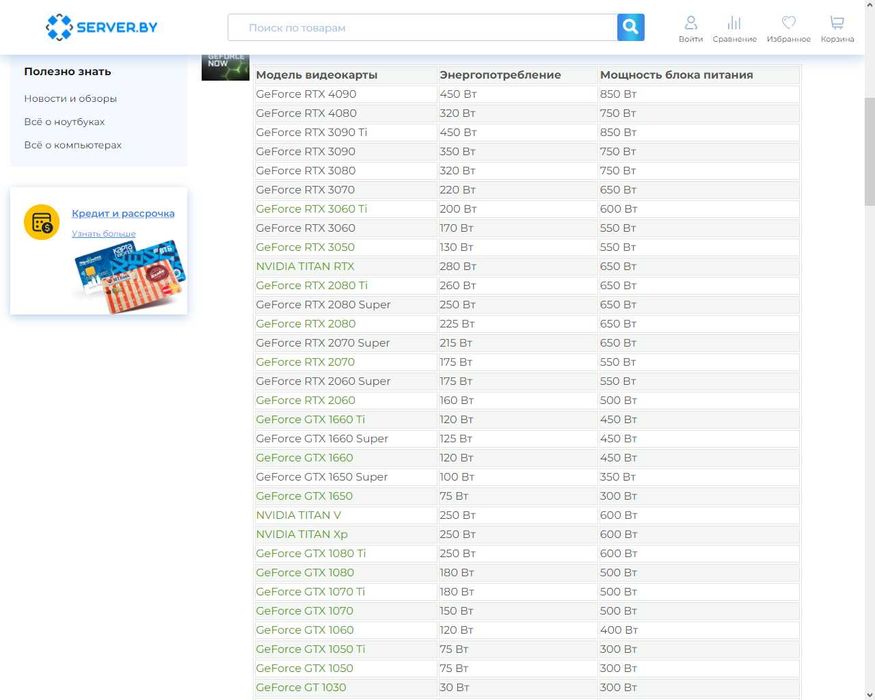
Task: Click the 30 Вт power value
Action: [x=454, y=687]
